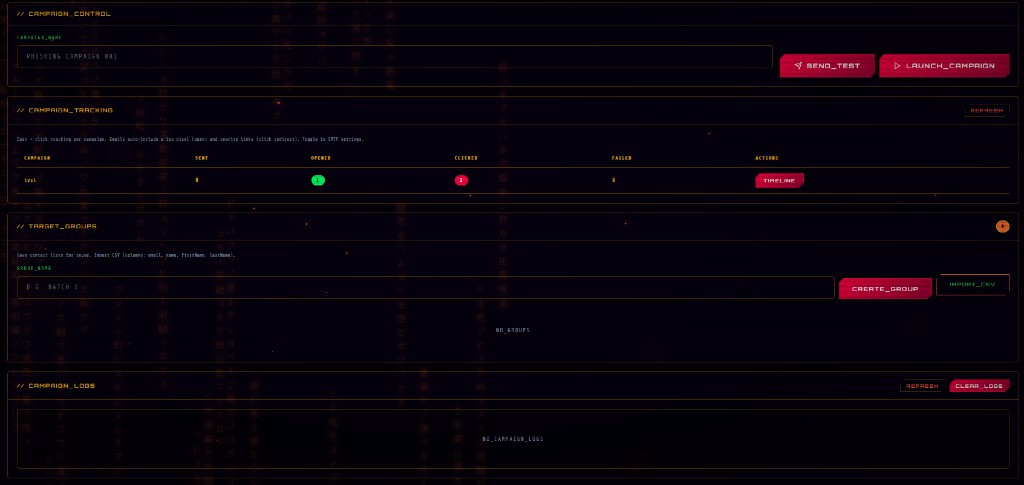Click the CREATE_GROUP button
The image size is (1024, 485).
[x=885, y=289]
